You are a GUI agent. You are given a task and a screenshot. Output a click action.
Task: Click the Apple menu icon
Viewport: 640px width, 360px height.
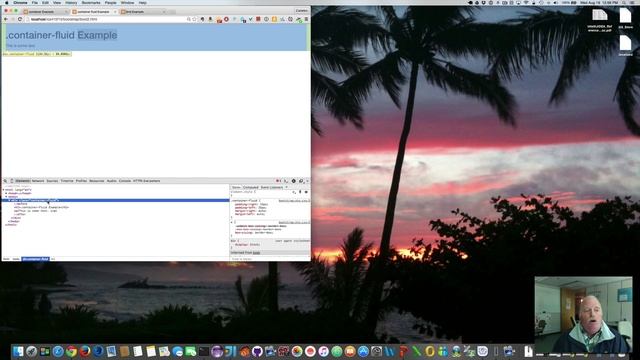point(6,2)
